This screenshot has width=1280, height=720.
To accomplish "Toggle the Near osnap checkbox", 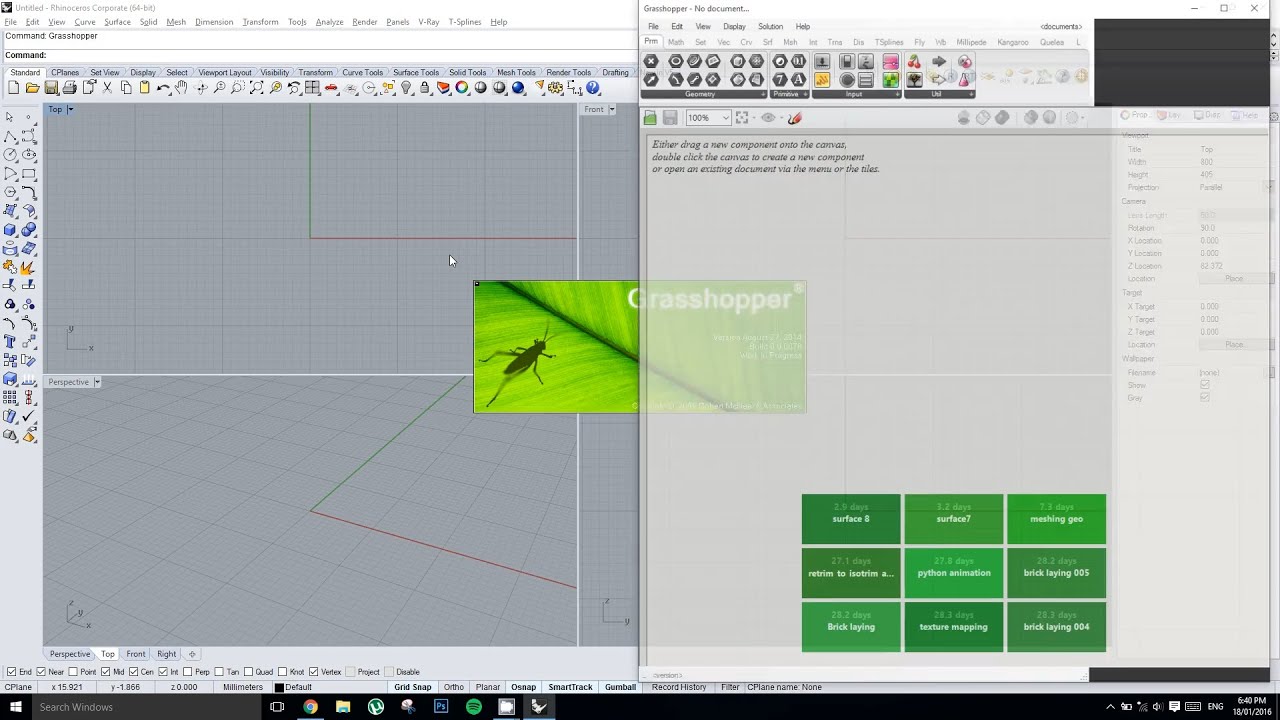I will [42, 672].
